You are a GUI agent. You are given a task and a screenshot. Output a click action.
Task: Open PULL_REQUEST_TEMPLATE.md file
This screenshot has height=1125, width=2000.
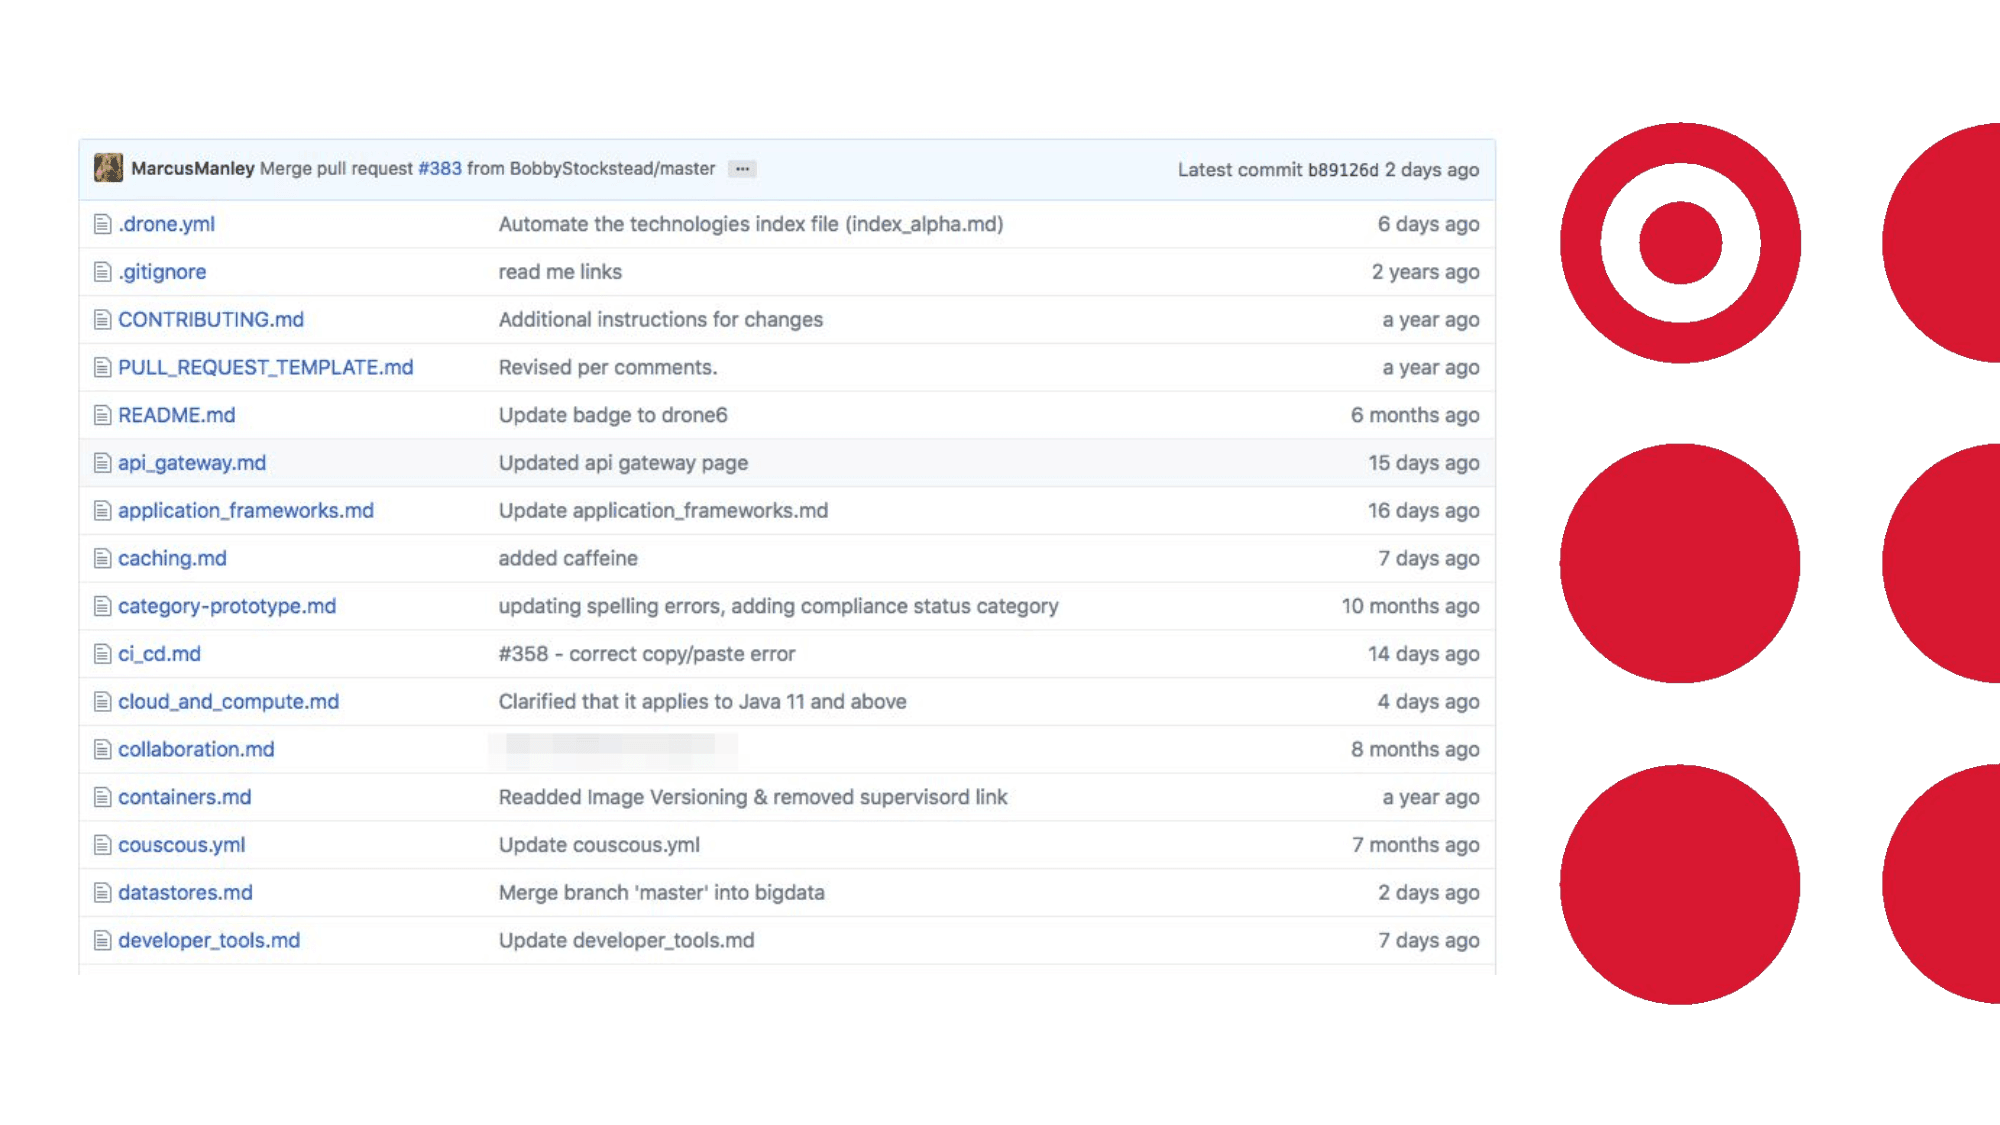pyautogui.click(x=266, y=368)
